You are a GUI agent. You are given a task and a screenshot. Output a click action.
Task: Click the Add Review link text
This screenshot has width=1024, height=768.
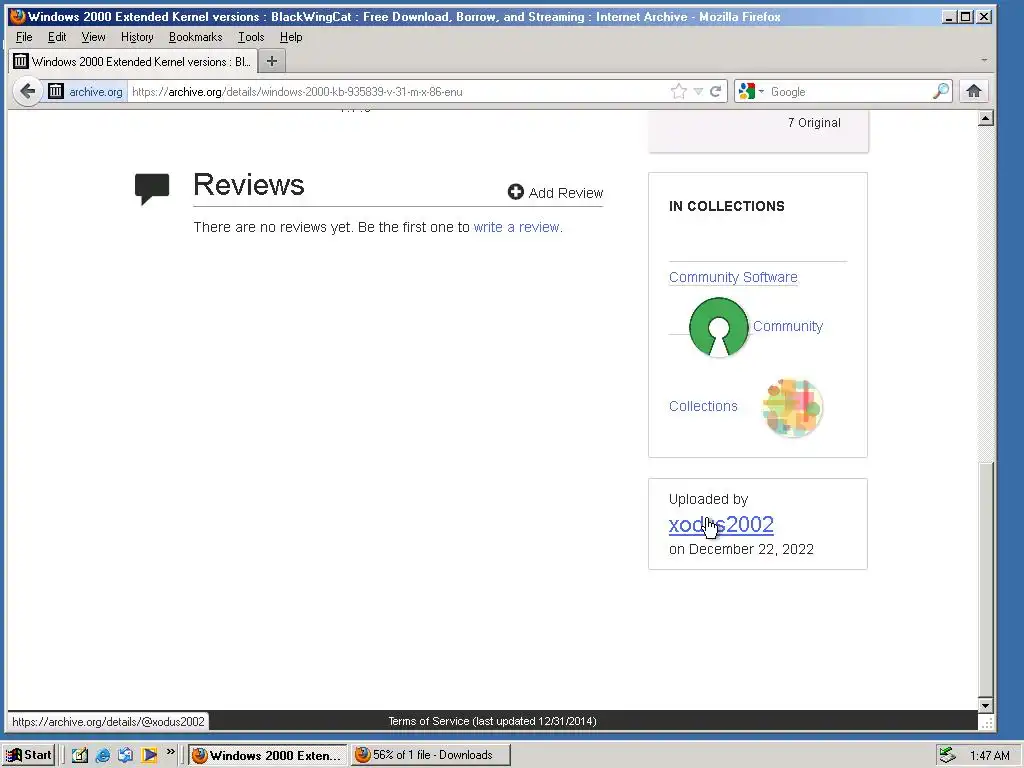pos(566,193)
